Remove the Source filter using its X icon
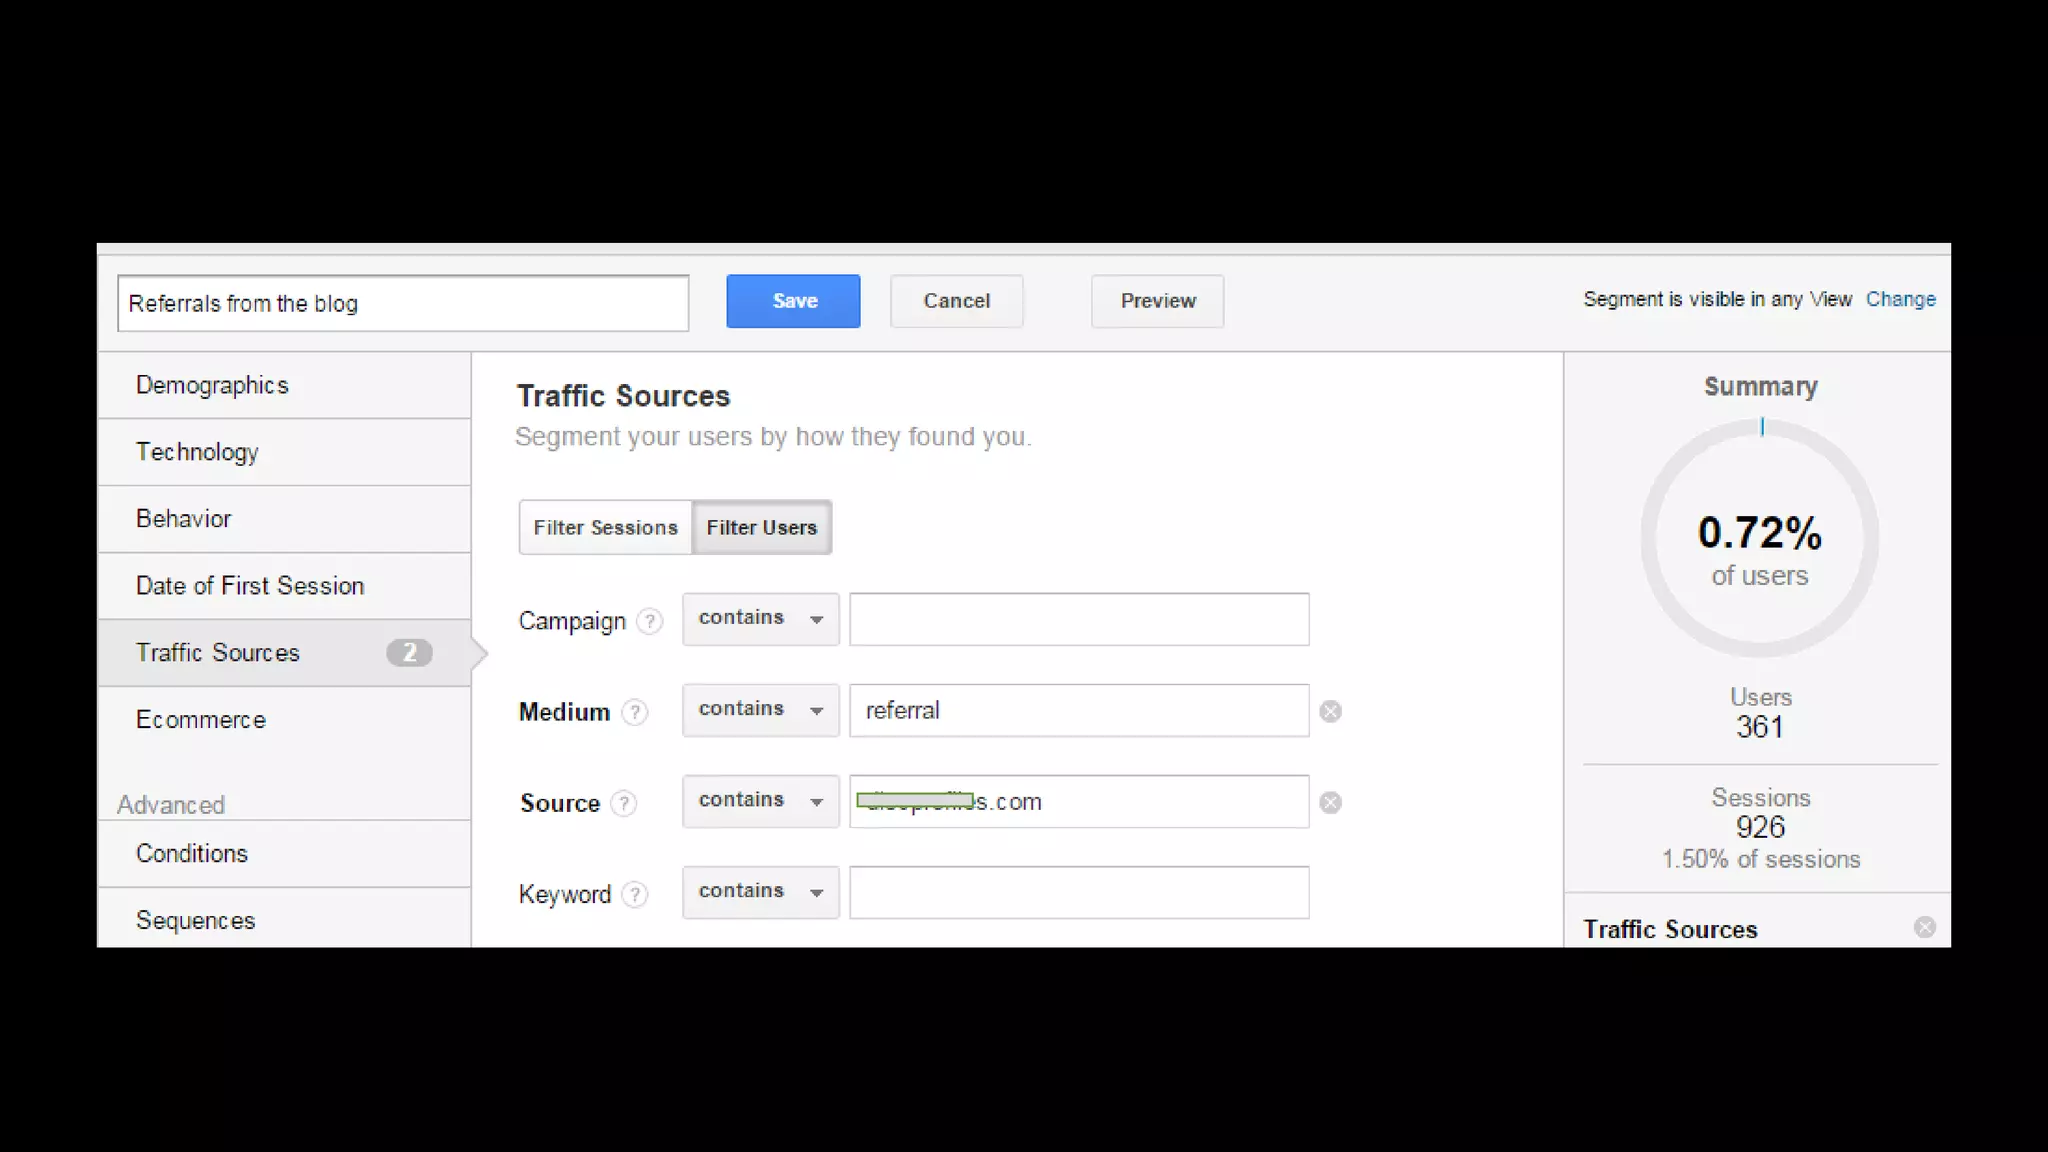The image size is (2048, 1152). click(x=1330, y=802)
